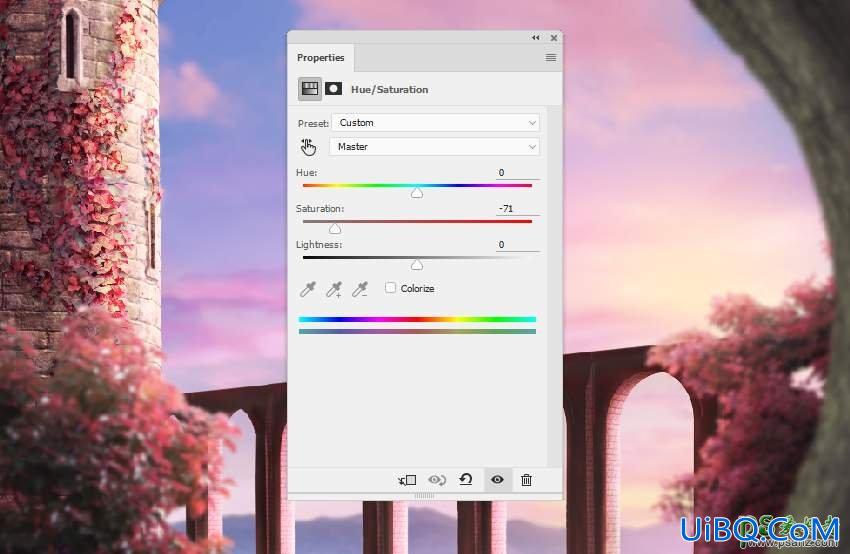
Task: Activate the on-image adjustment hand tool
Action: click(x=308, y=146)
